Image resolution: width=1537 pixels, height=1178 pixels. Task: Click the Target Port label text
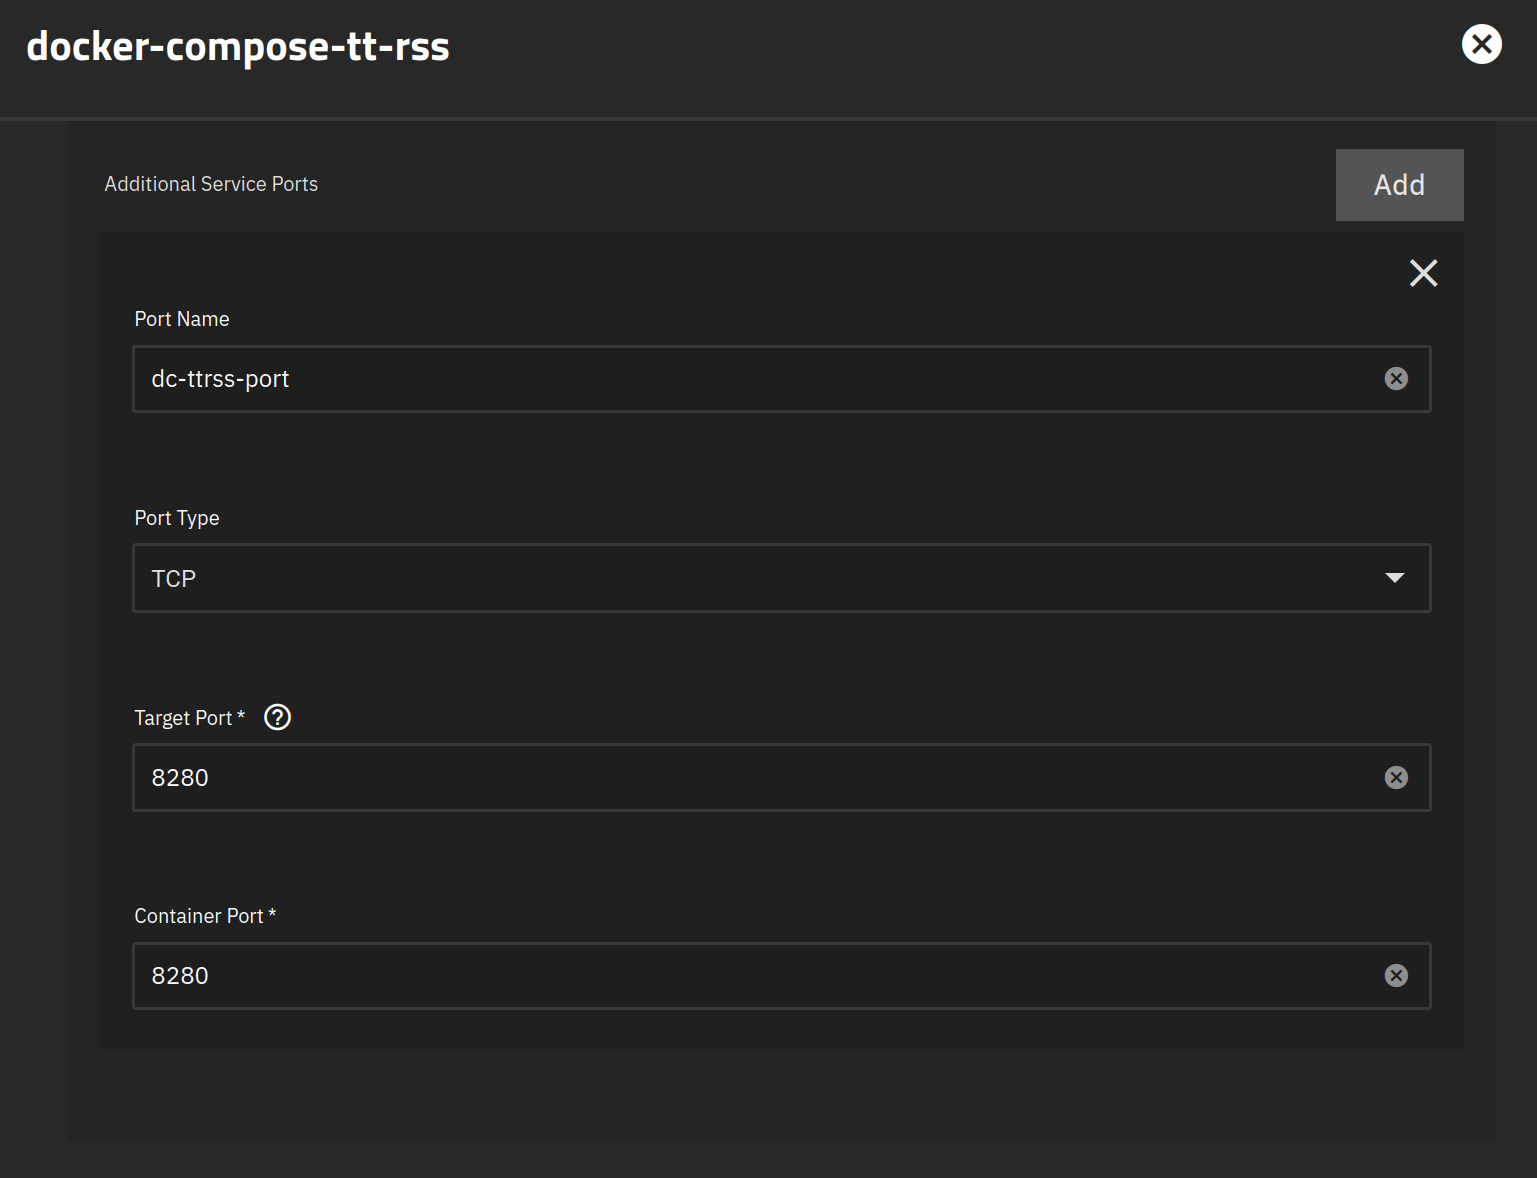[183, 718]
